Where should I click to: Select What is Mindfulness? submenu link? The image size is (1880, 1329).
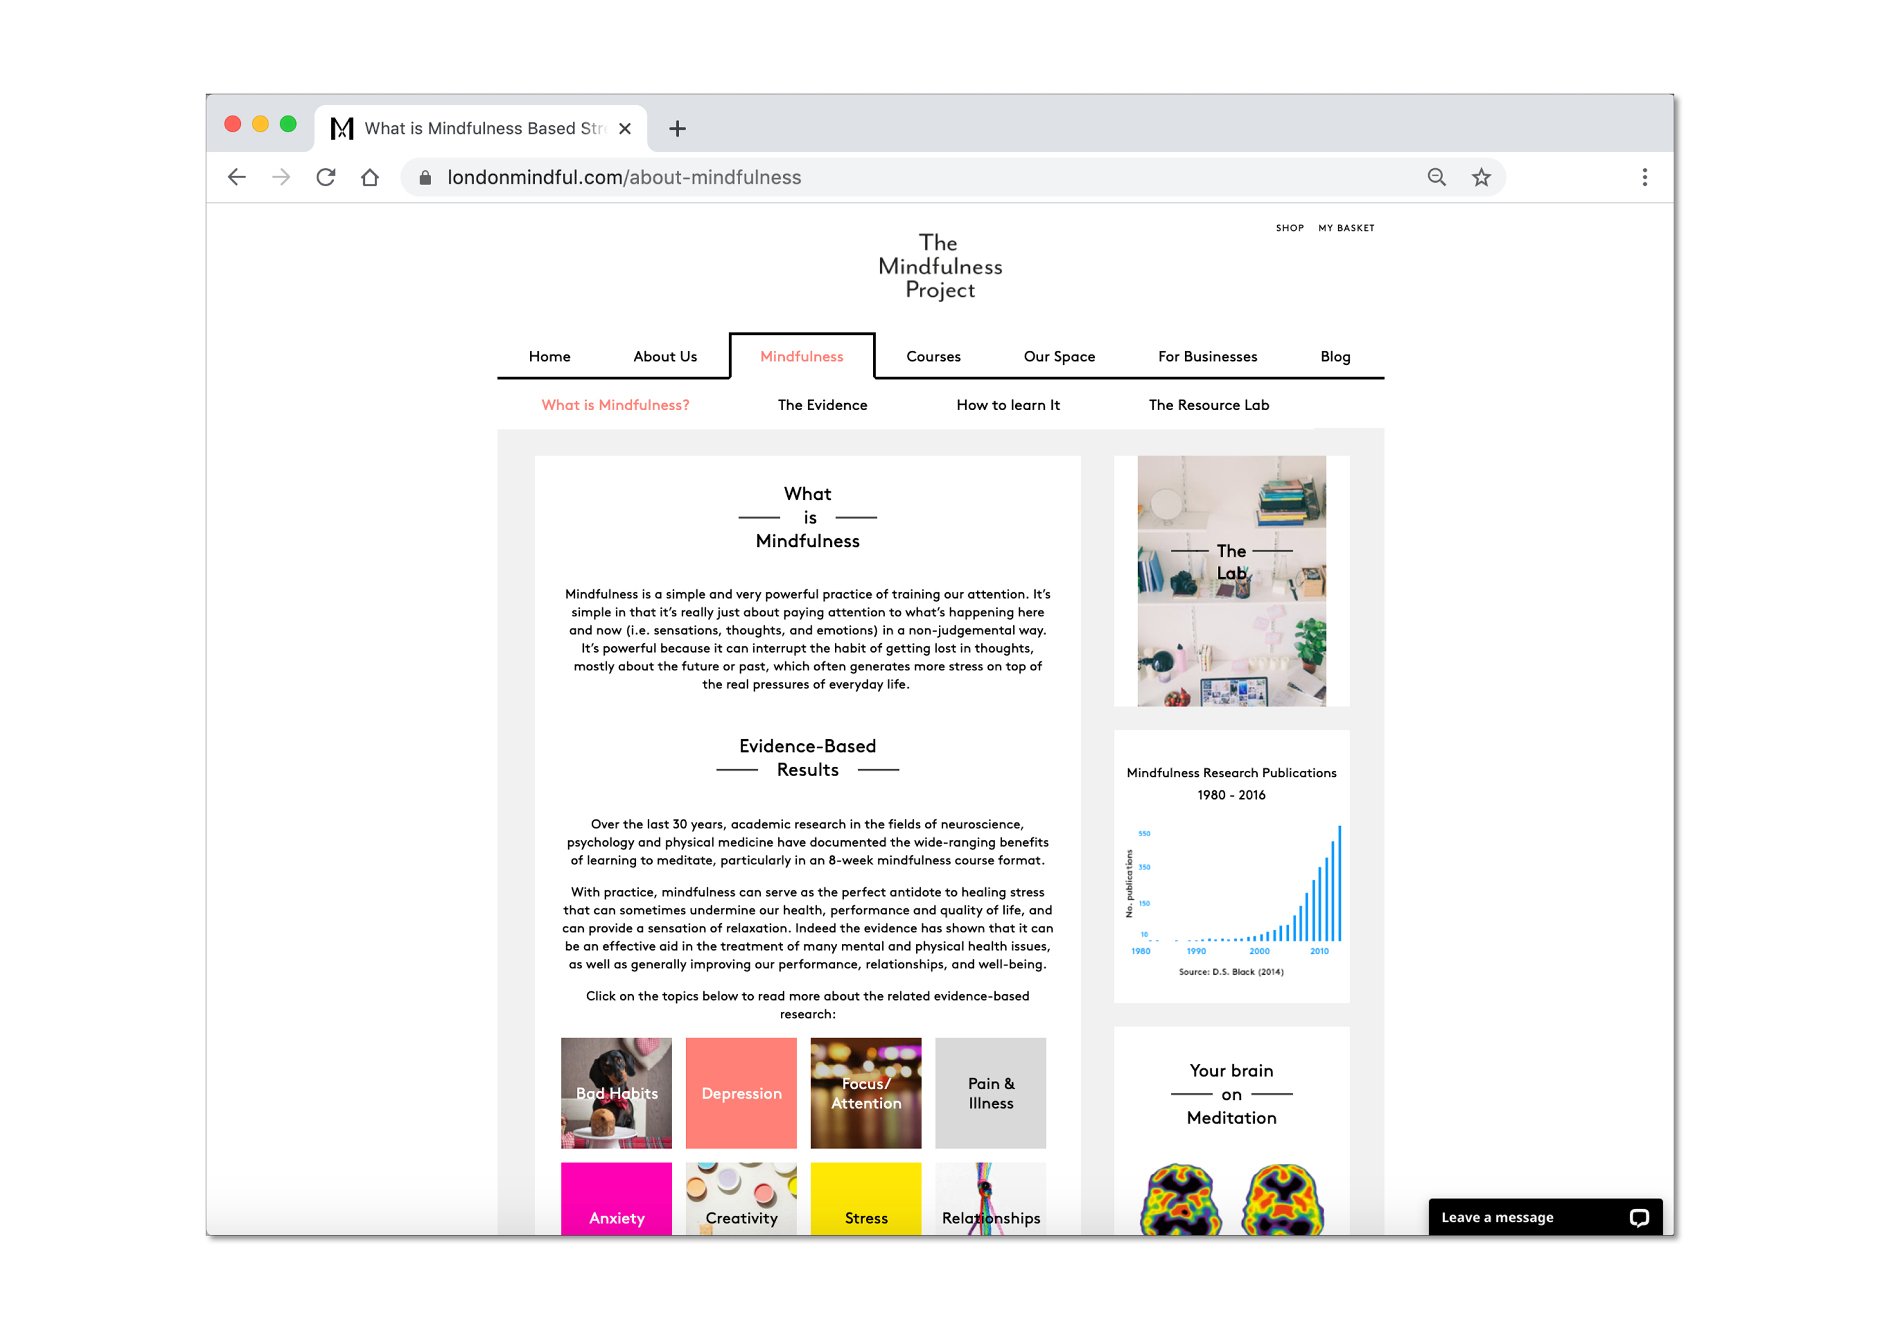(x=615, y=405)
